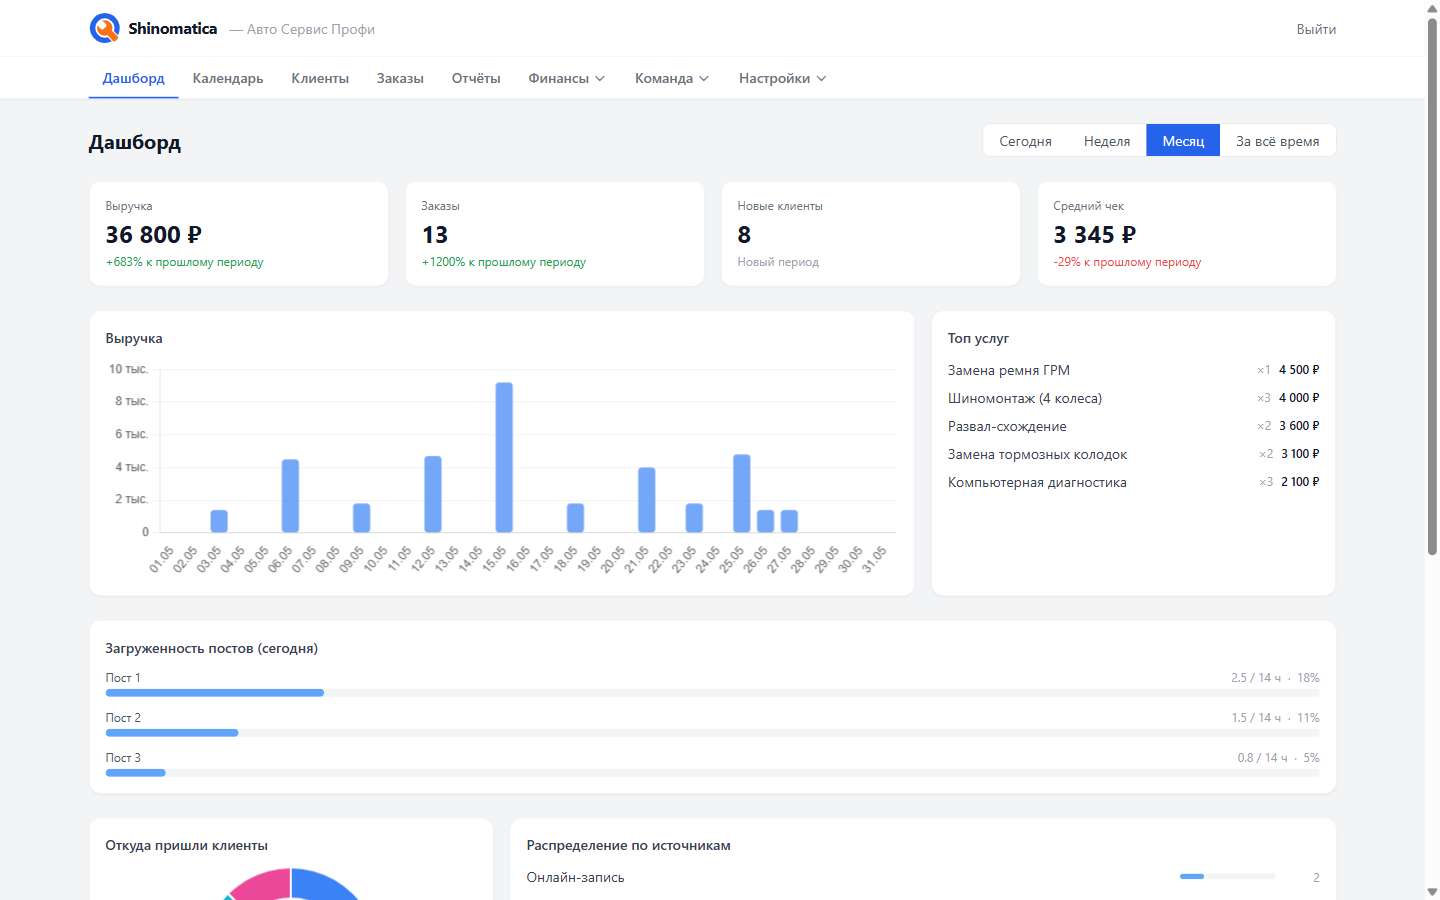
Task: Click the Пост 2 load progress bar
Action: (713, 733)
